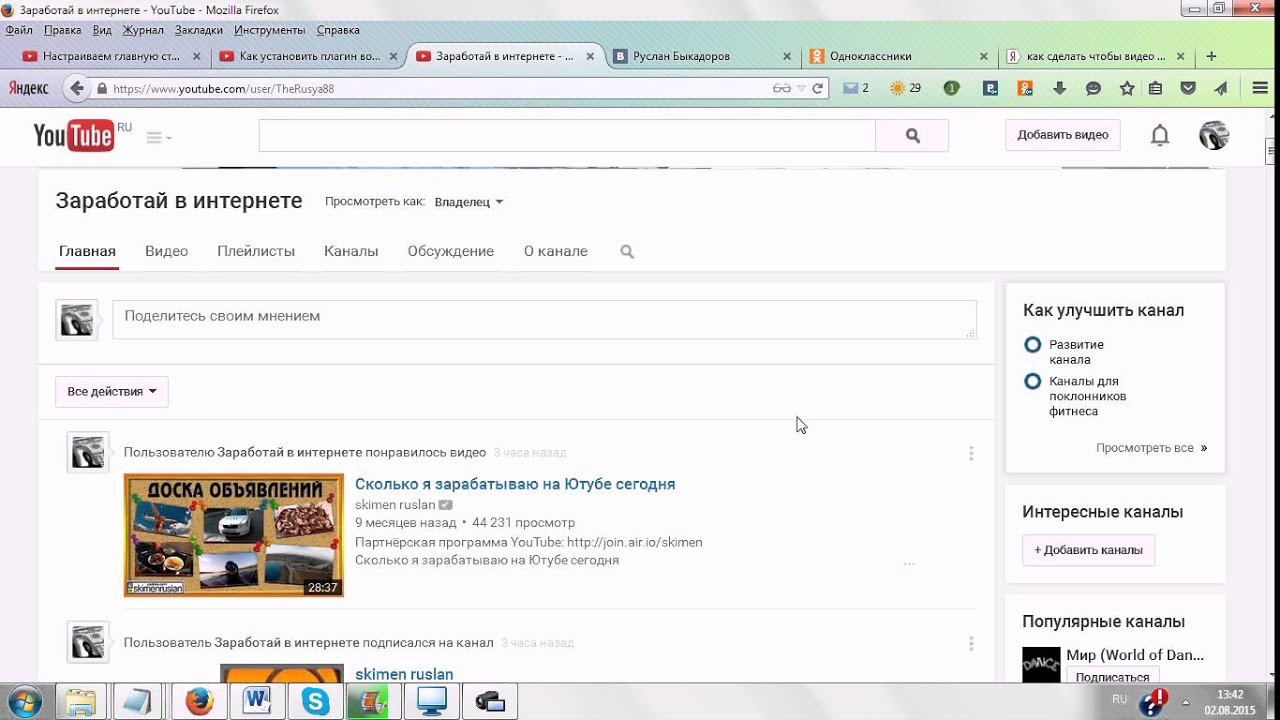1280x720 pixels.
Task: Click the search magnifier button
Action: coord(912,136)
